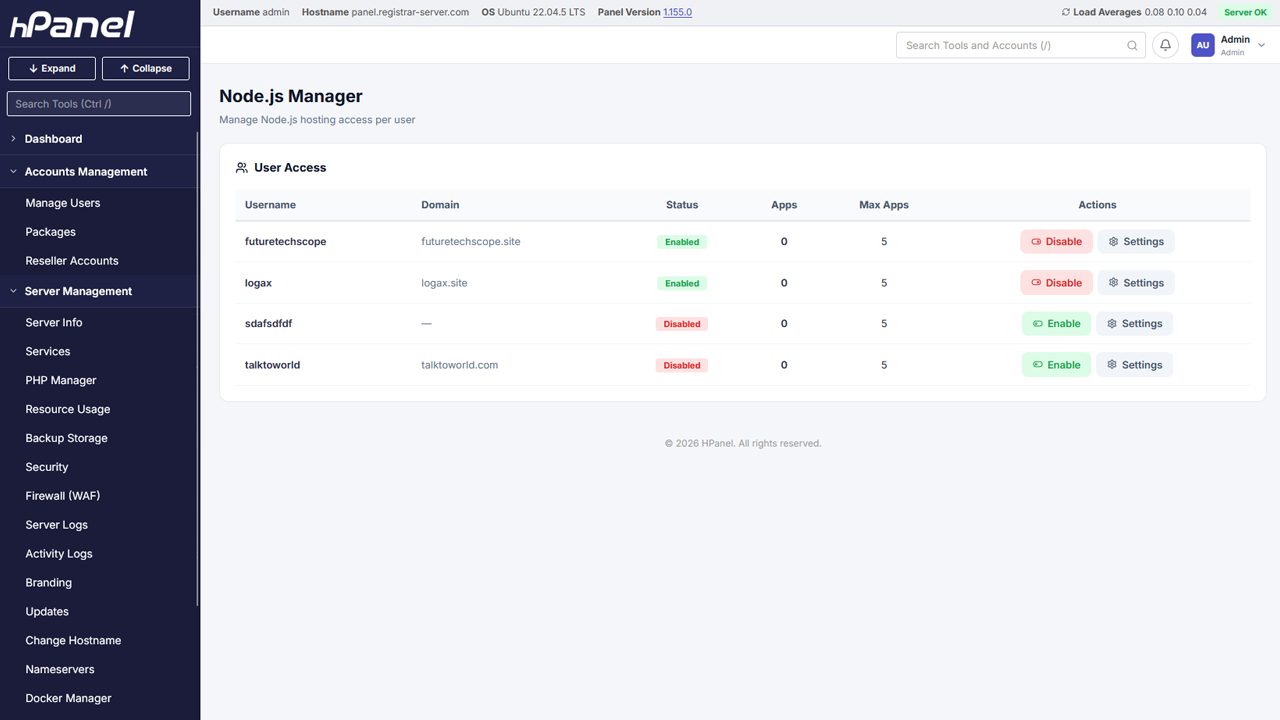Click the hPanel logo

72,25
